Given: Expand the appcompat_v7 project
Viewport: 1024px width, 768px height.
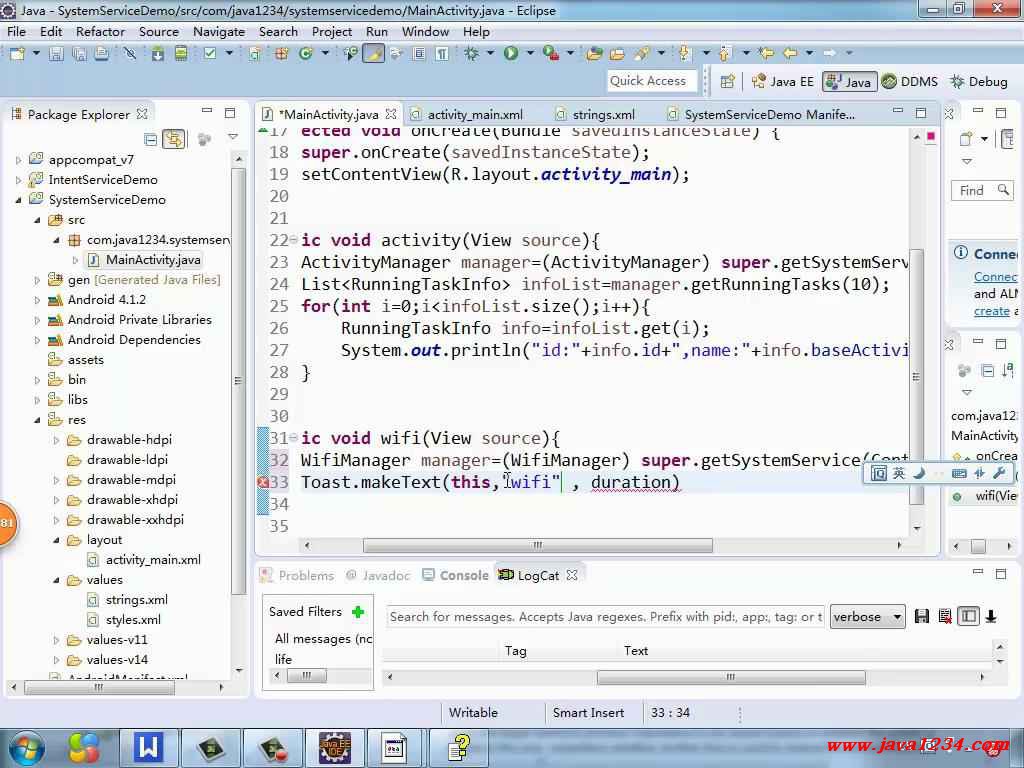Looking at the screenshot, I should (x=18, y=160).
